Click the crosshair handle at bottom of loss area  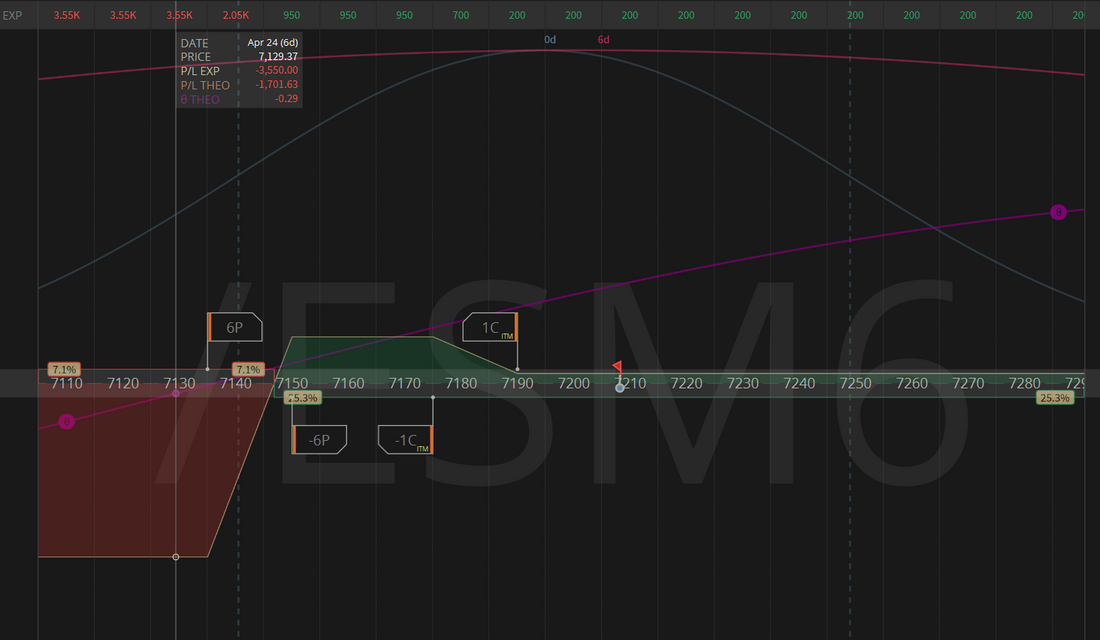coord(176,556)
